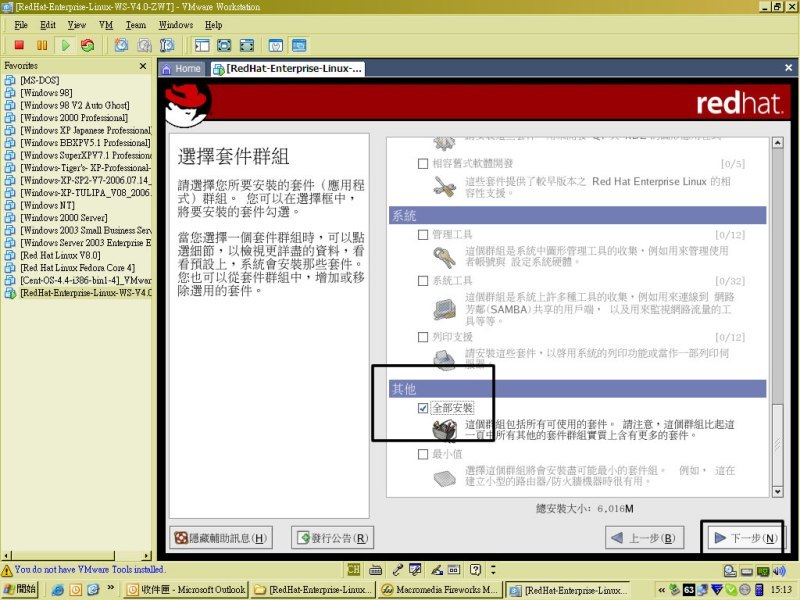This screenshot has height=600, width=800.
Task: Click 隱藏輔助訊息(H) hide help button
Action: (221, 538)
